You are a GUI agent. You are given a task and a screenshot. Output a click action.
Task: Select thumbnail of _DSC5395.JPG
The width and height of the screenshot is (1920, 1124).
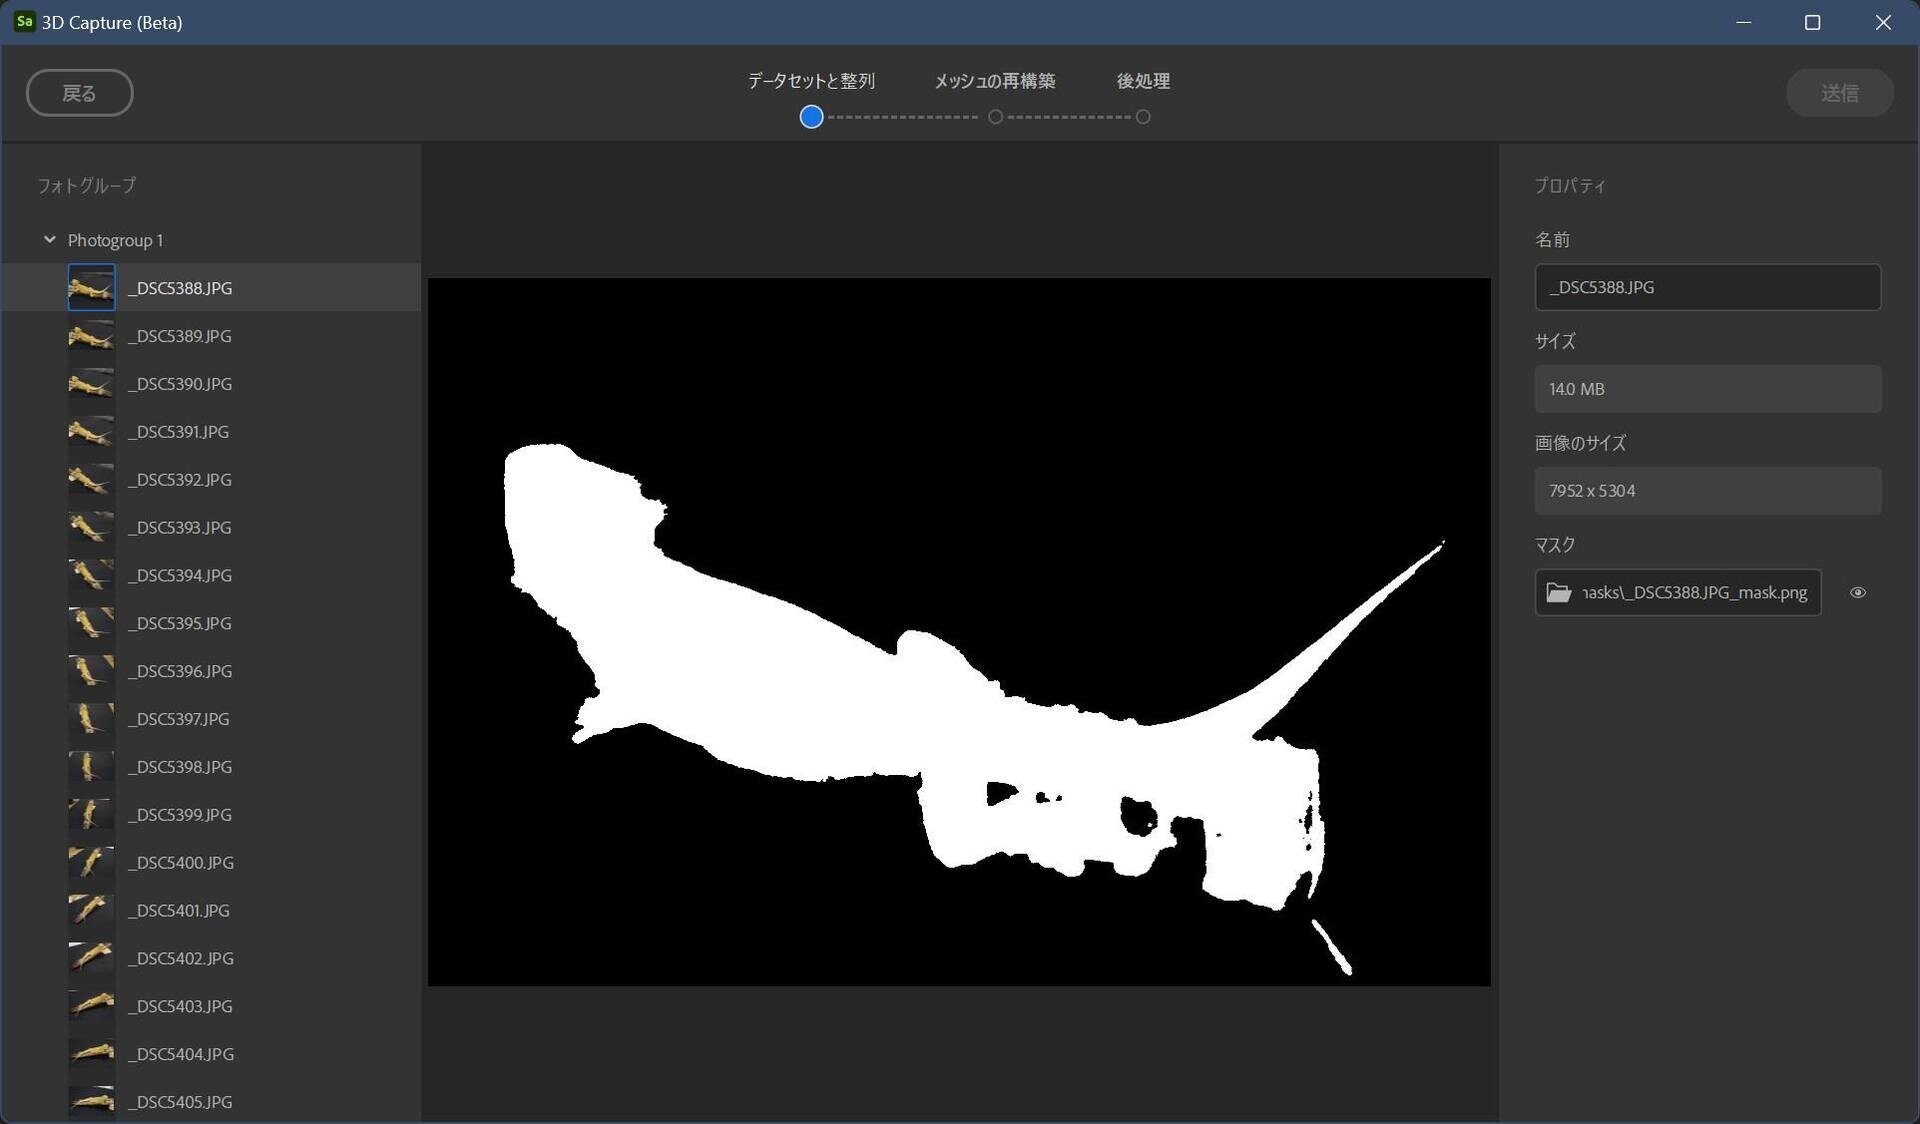tap(91, 623)
